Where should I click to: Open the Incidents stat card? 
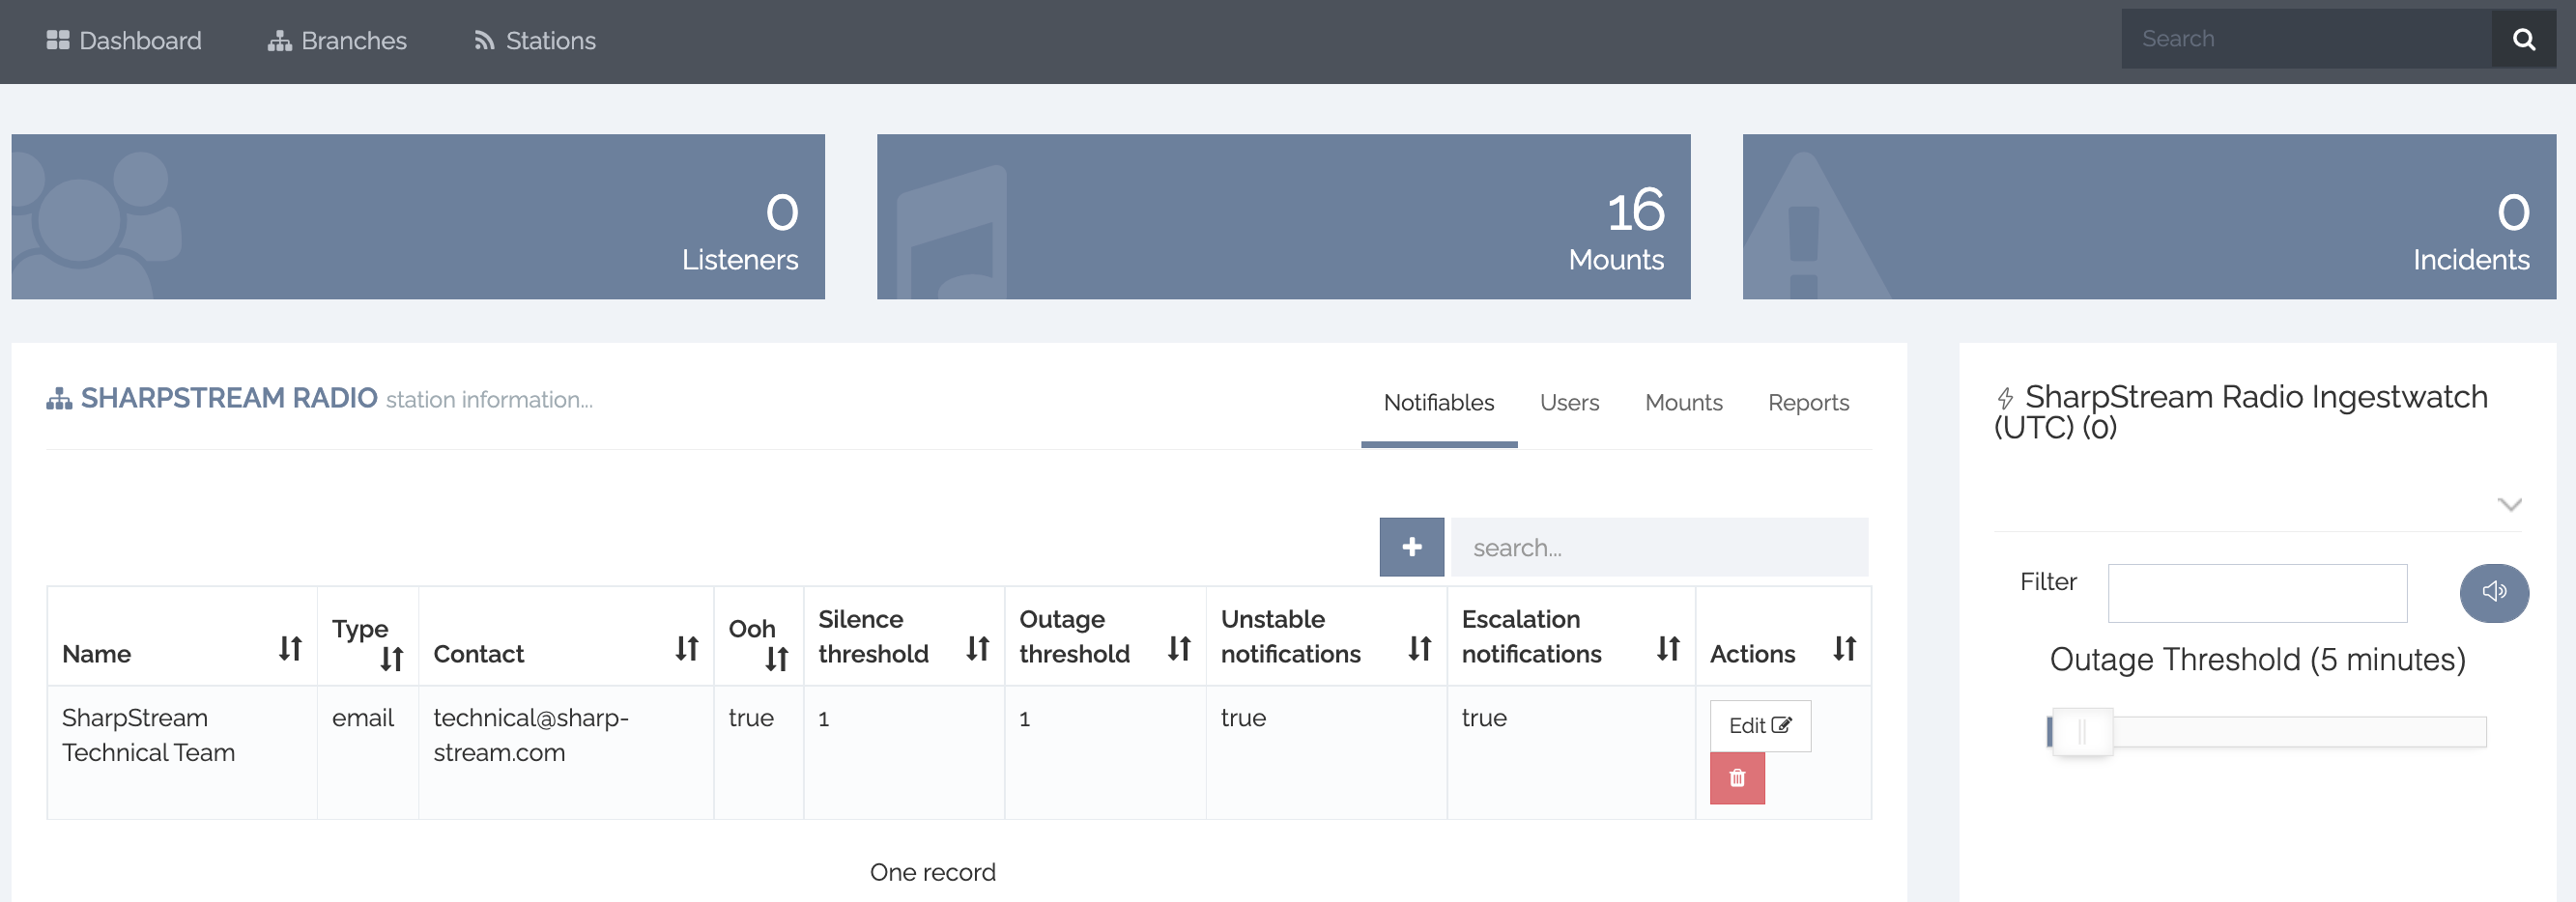2149,216
